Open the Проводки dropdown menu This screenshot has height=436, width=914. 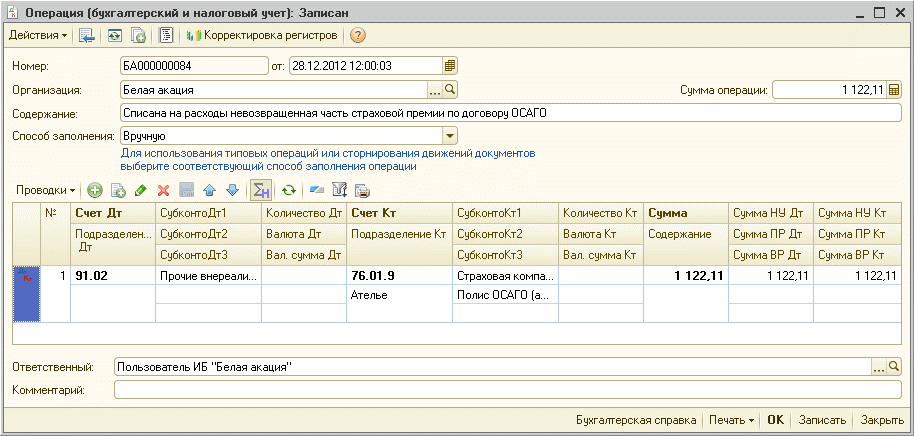tap(46, 190)
